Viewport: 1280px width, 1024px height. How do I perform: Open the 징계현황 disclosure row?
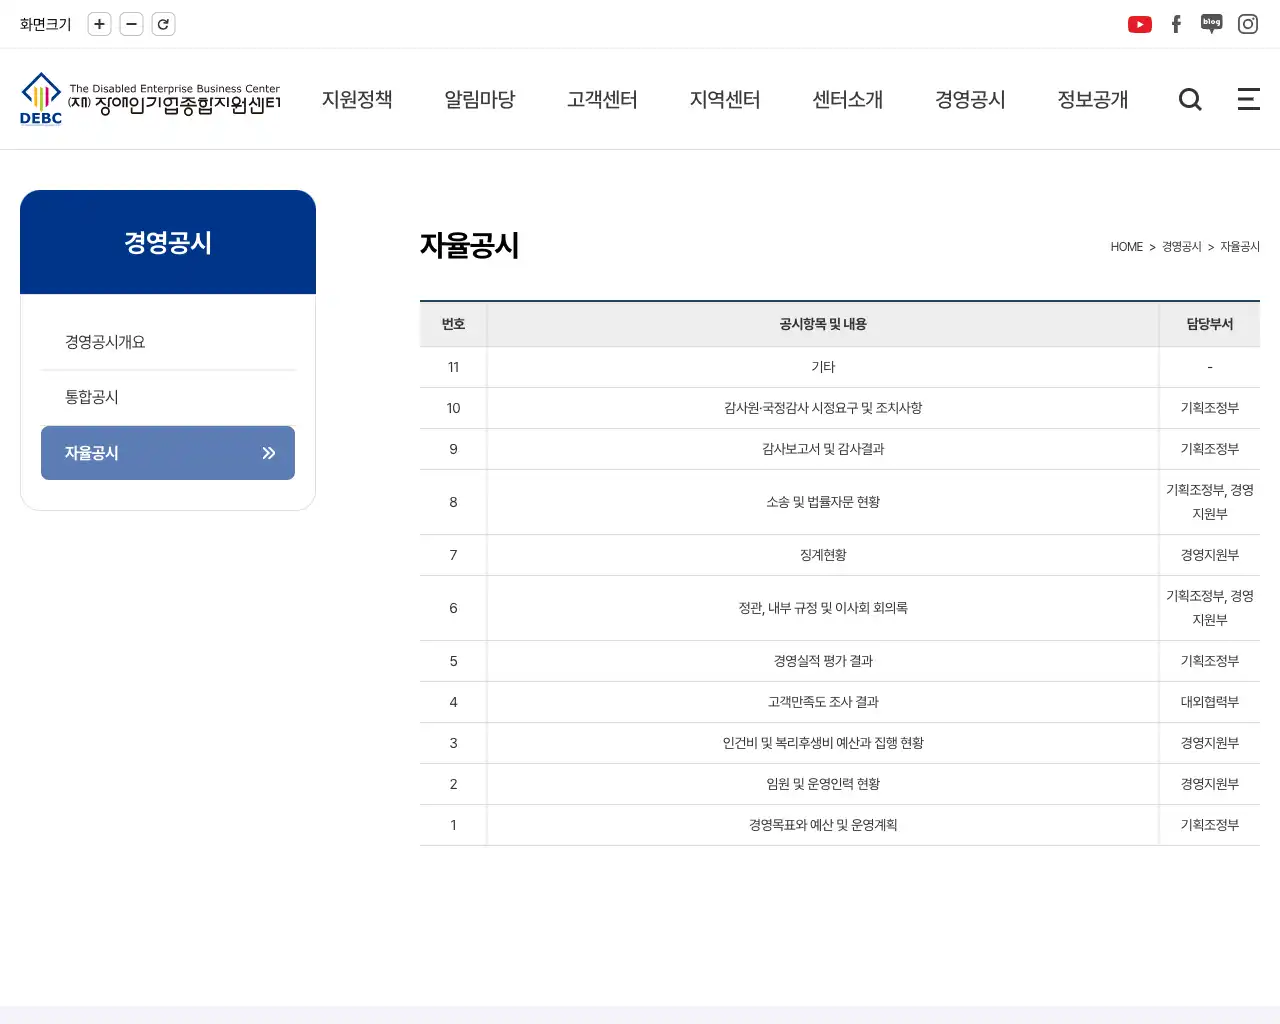(823, 555)
